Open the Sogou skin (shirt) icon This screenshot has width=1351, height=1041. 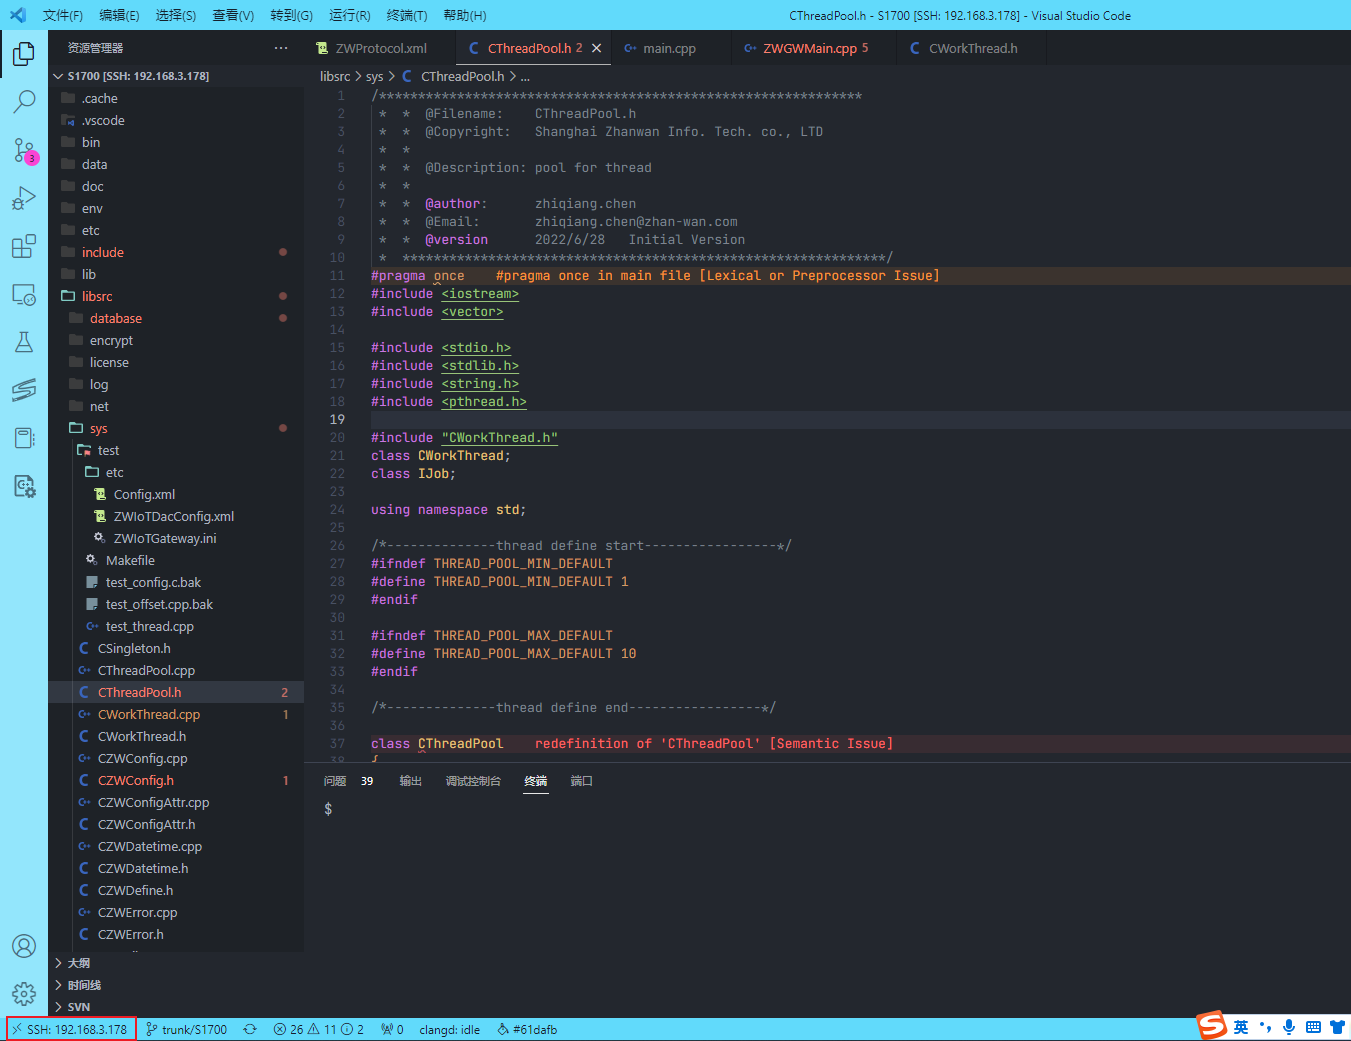pyautogui.click(x=1337, y=1027)
